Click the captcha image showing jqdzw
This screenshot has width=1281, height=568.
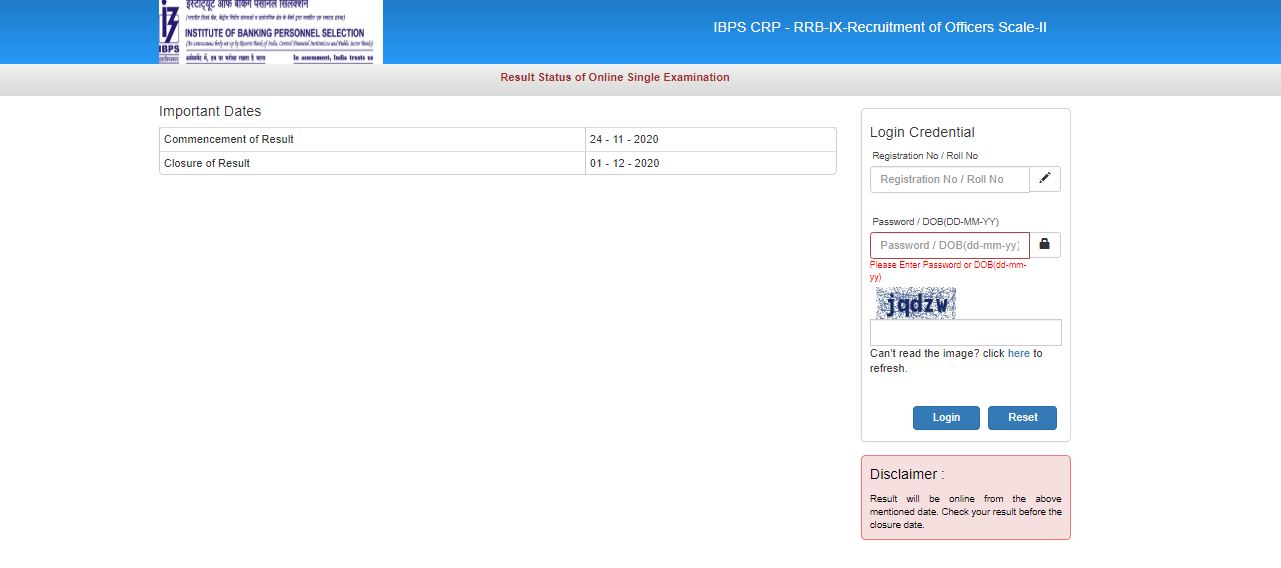pos(916,303)
